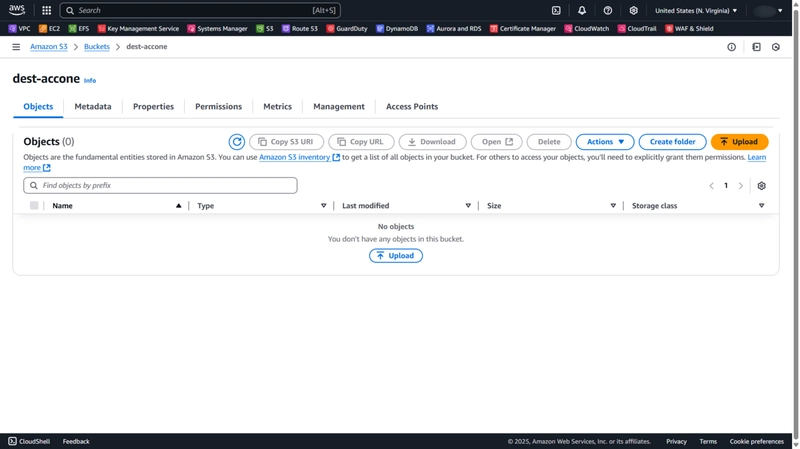Viewport: 800px width, 449px height.
Task: Sort by Last modified column arrow
Action: (468, 206)
